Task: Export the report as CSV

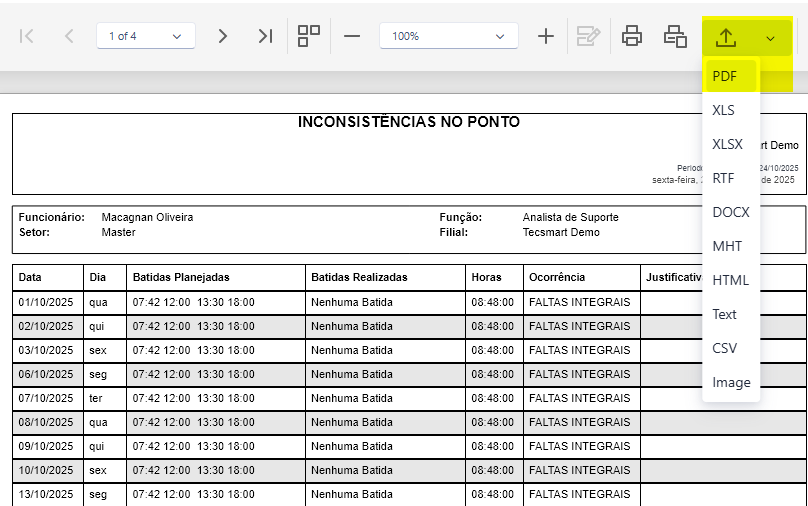Action: coord(730,348)
